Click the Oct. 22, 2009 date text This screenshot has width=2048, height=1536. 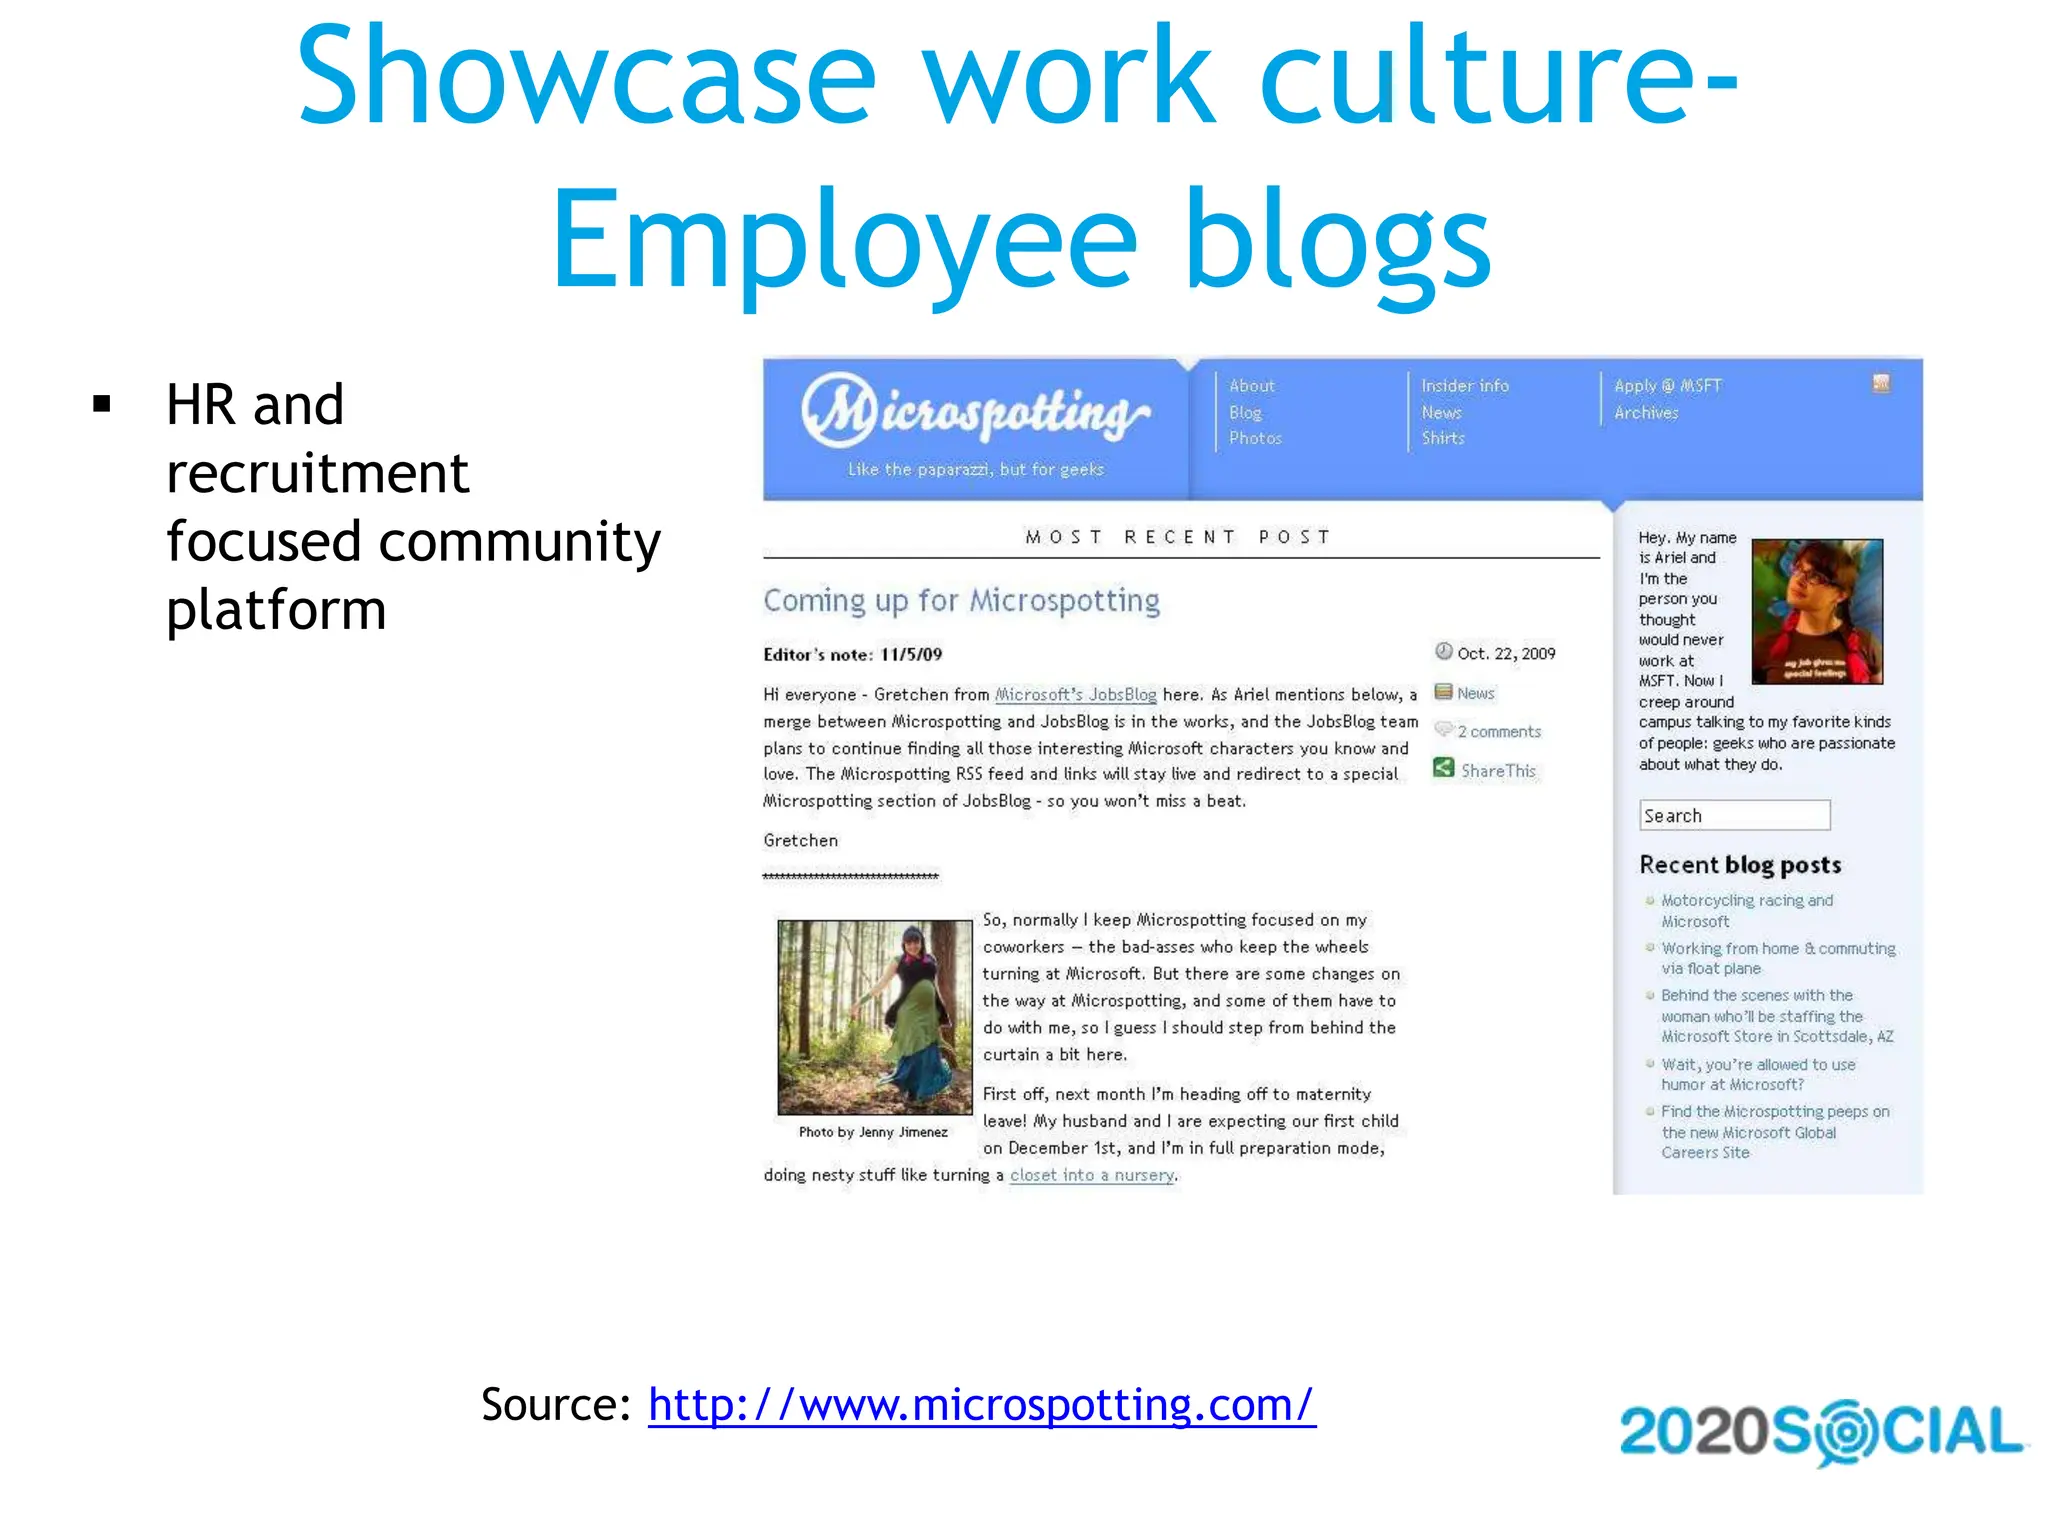[x=1506, y=654]
